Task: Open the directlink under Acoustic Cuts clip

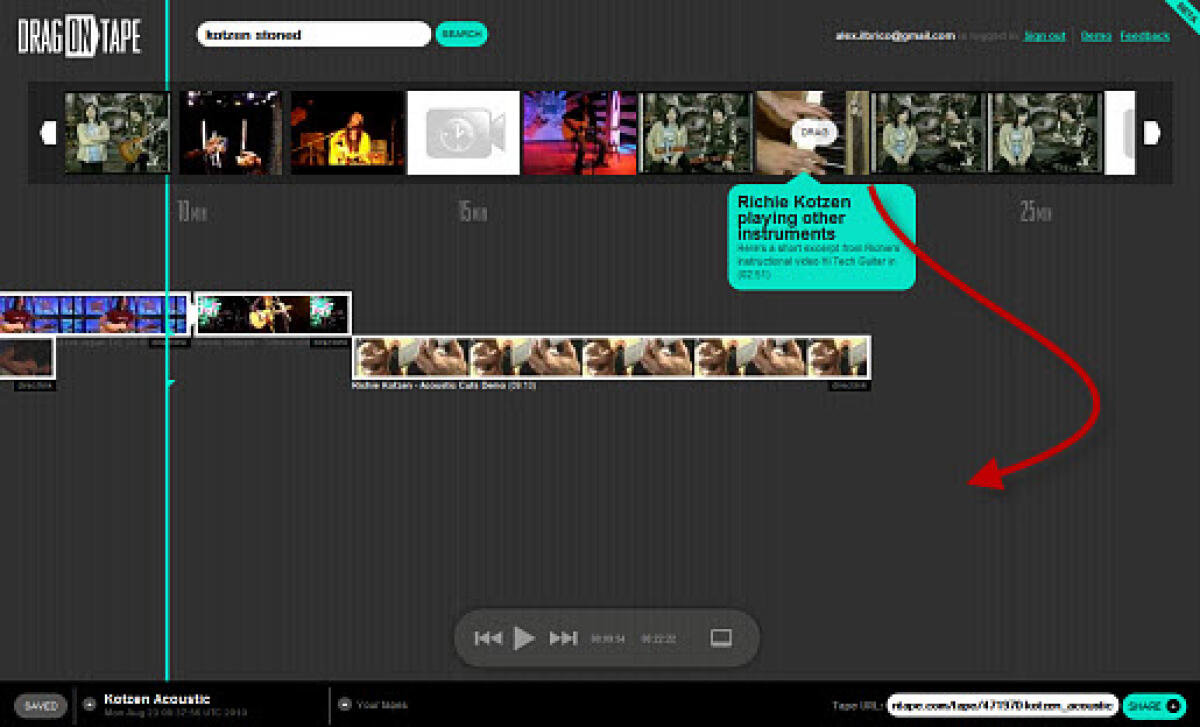Action: [850, 385]
